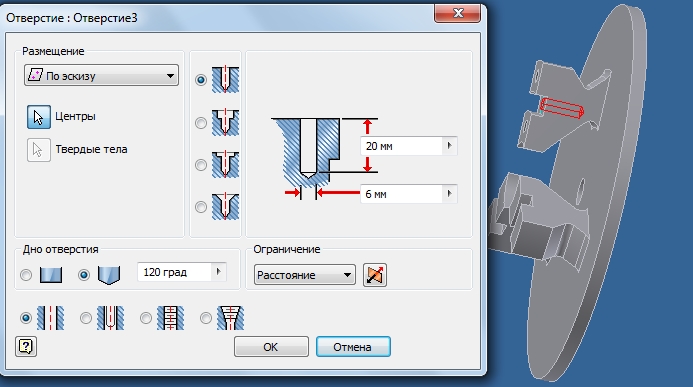Expand the Расстояние termination dropdown
This screenshot has height=387, width=693.
pos(305,275)
